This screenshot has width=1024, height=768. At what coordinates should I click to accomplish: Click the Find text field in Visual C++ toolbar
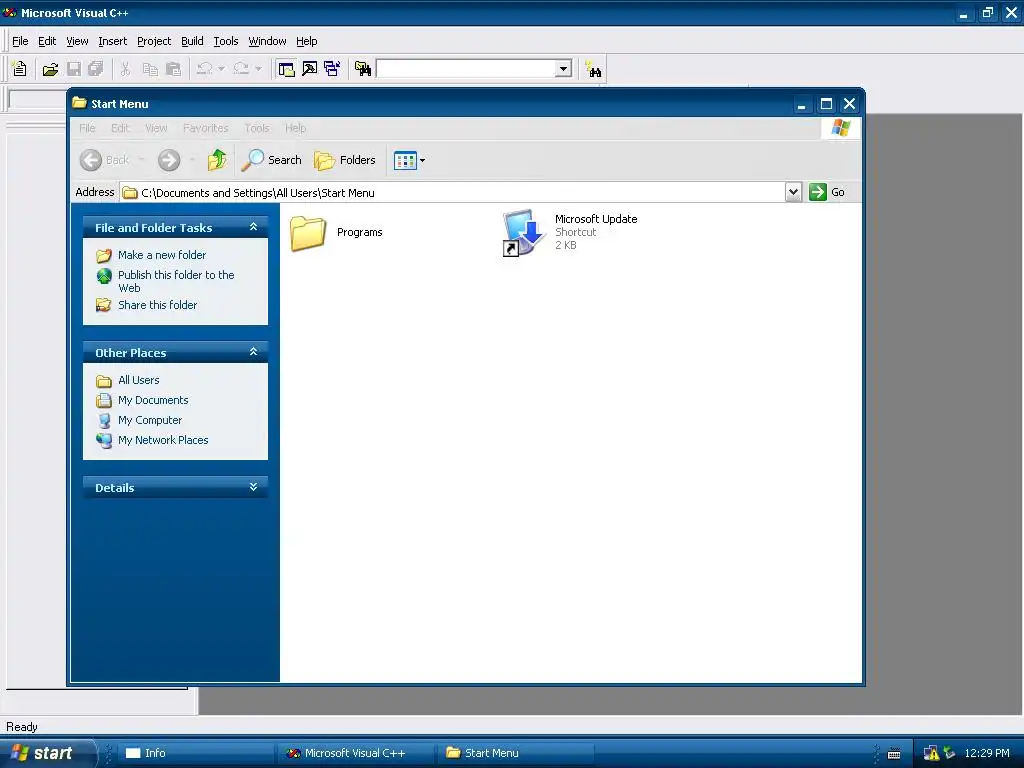tap(466, 69)
